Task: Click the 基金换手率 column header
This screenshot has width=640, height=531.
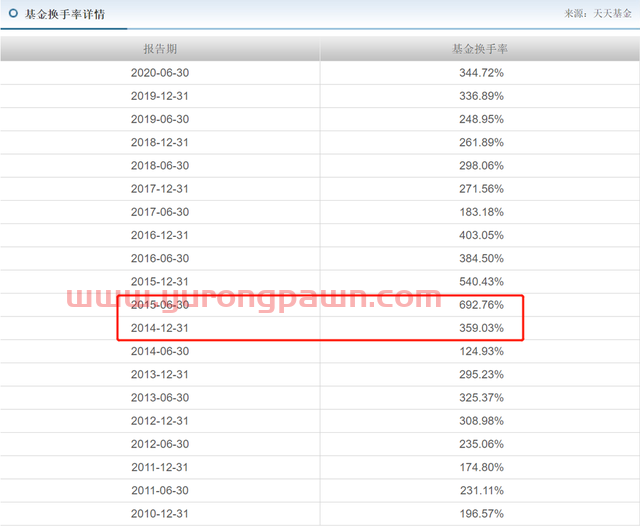Action: (x=480, y=49)
